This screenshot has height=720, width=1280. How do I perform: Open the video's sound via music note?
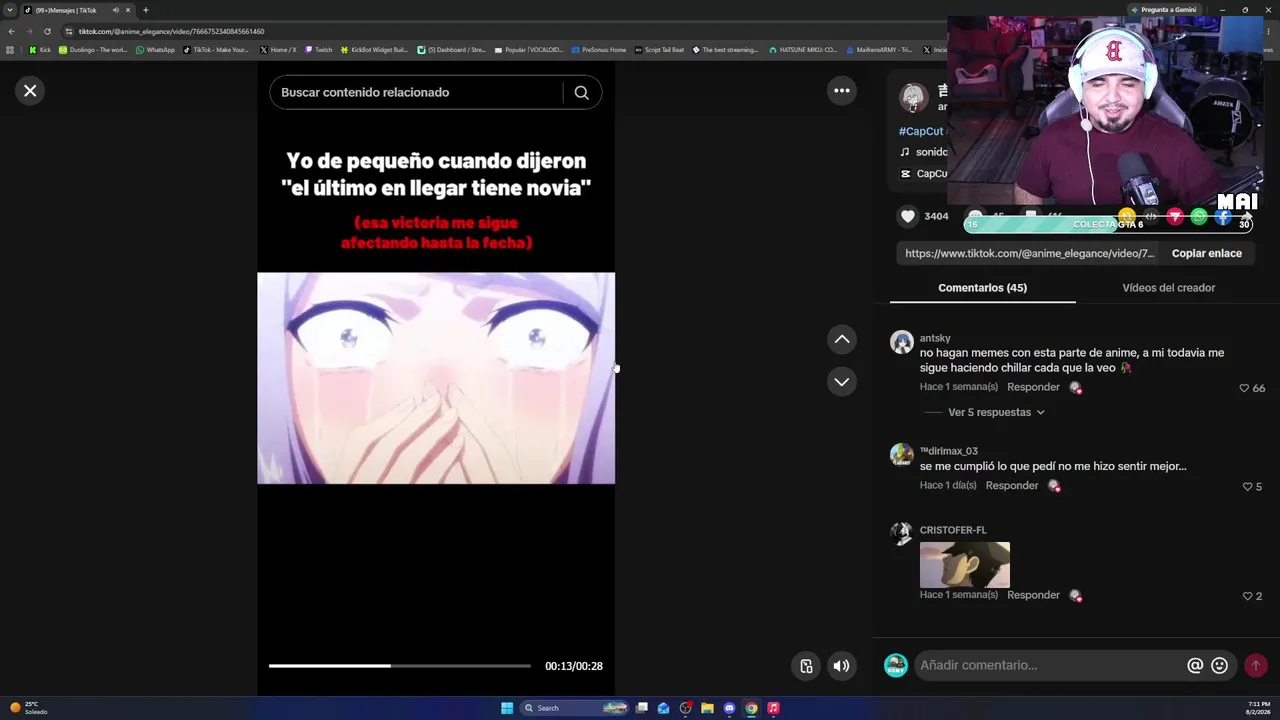[905, 152]
